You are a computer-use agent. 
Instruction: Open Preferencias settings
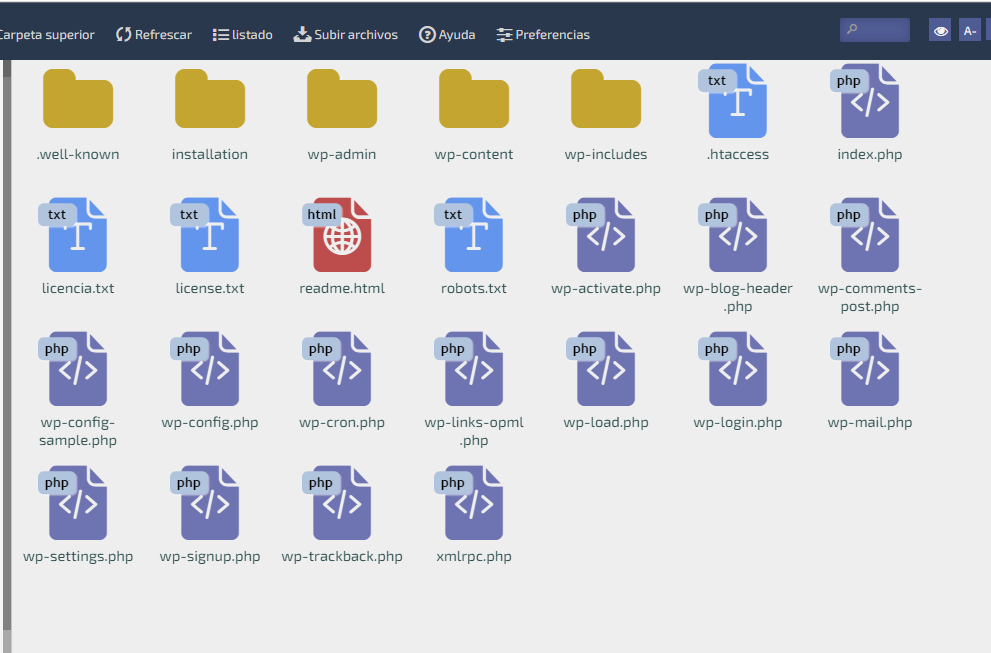point(543,34)
